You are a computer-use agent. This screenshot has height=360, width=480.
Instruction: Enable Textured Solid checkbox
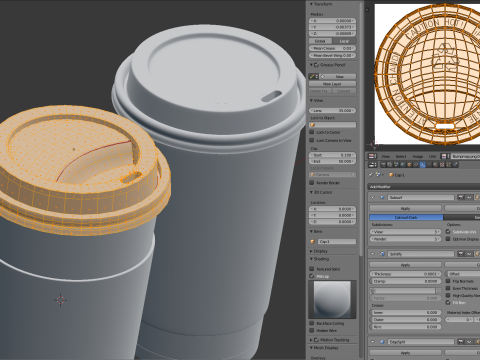pos(312,269)
